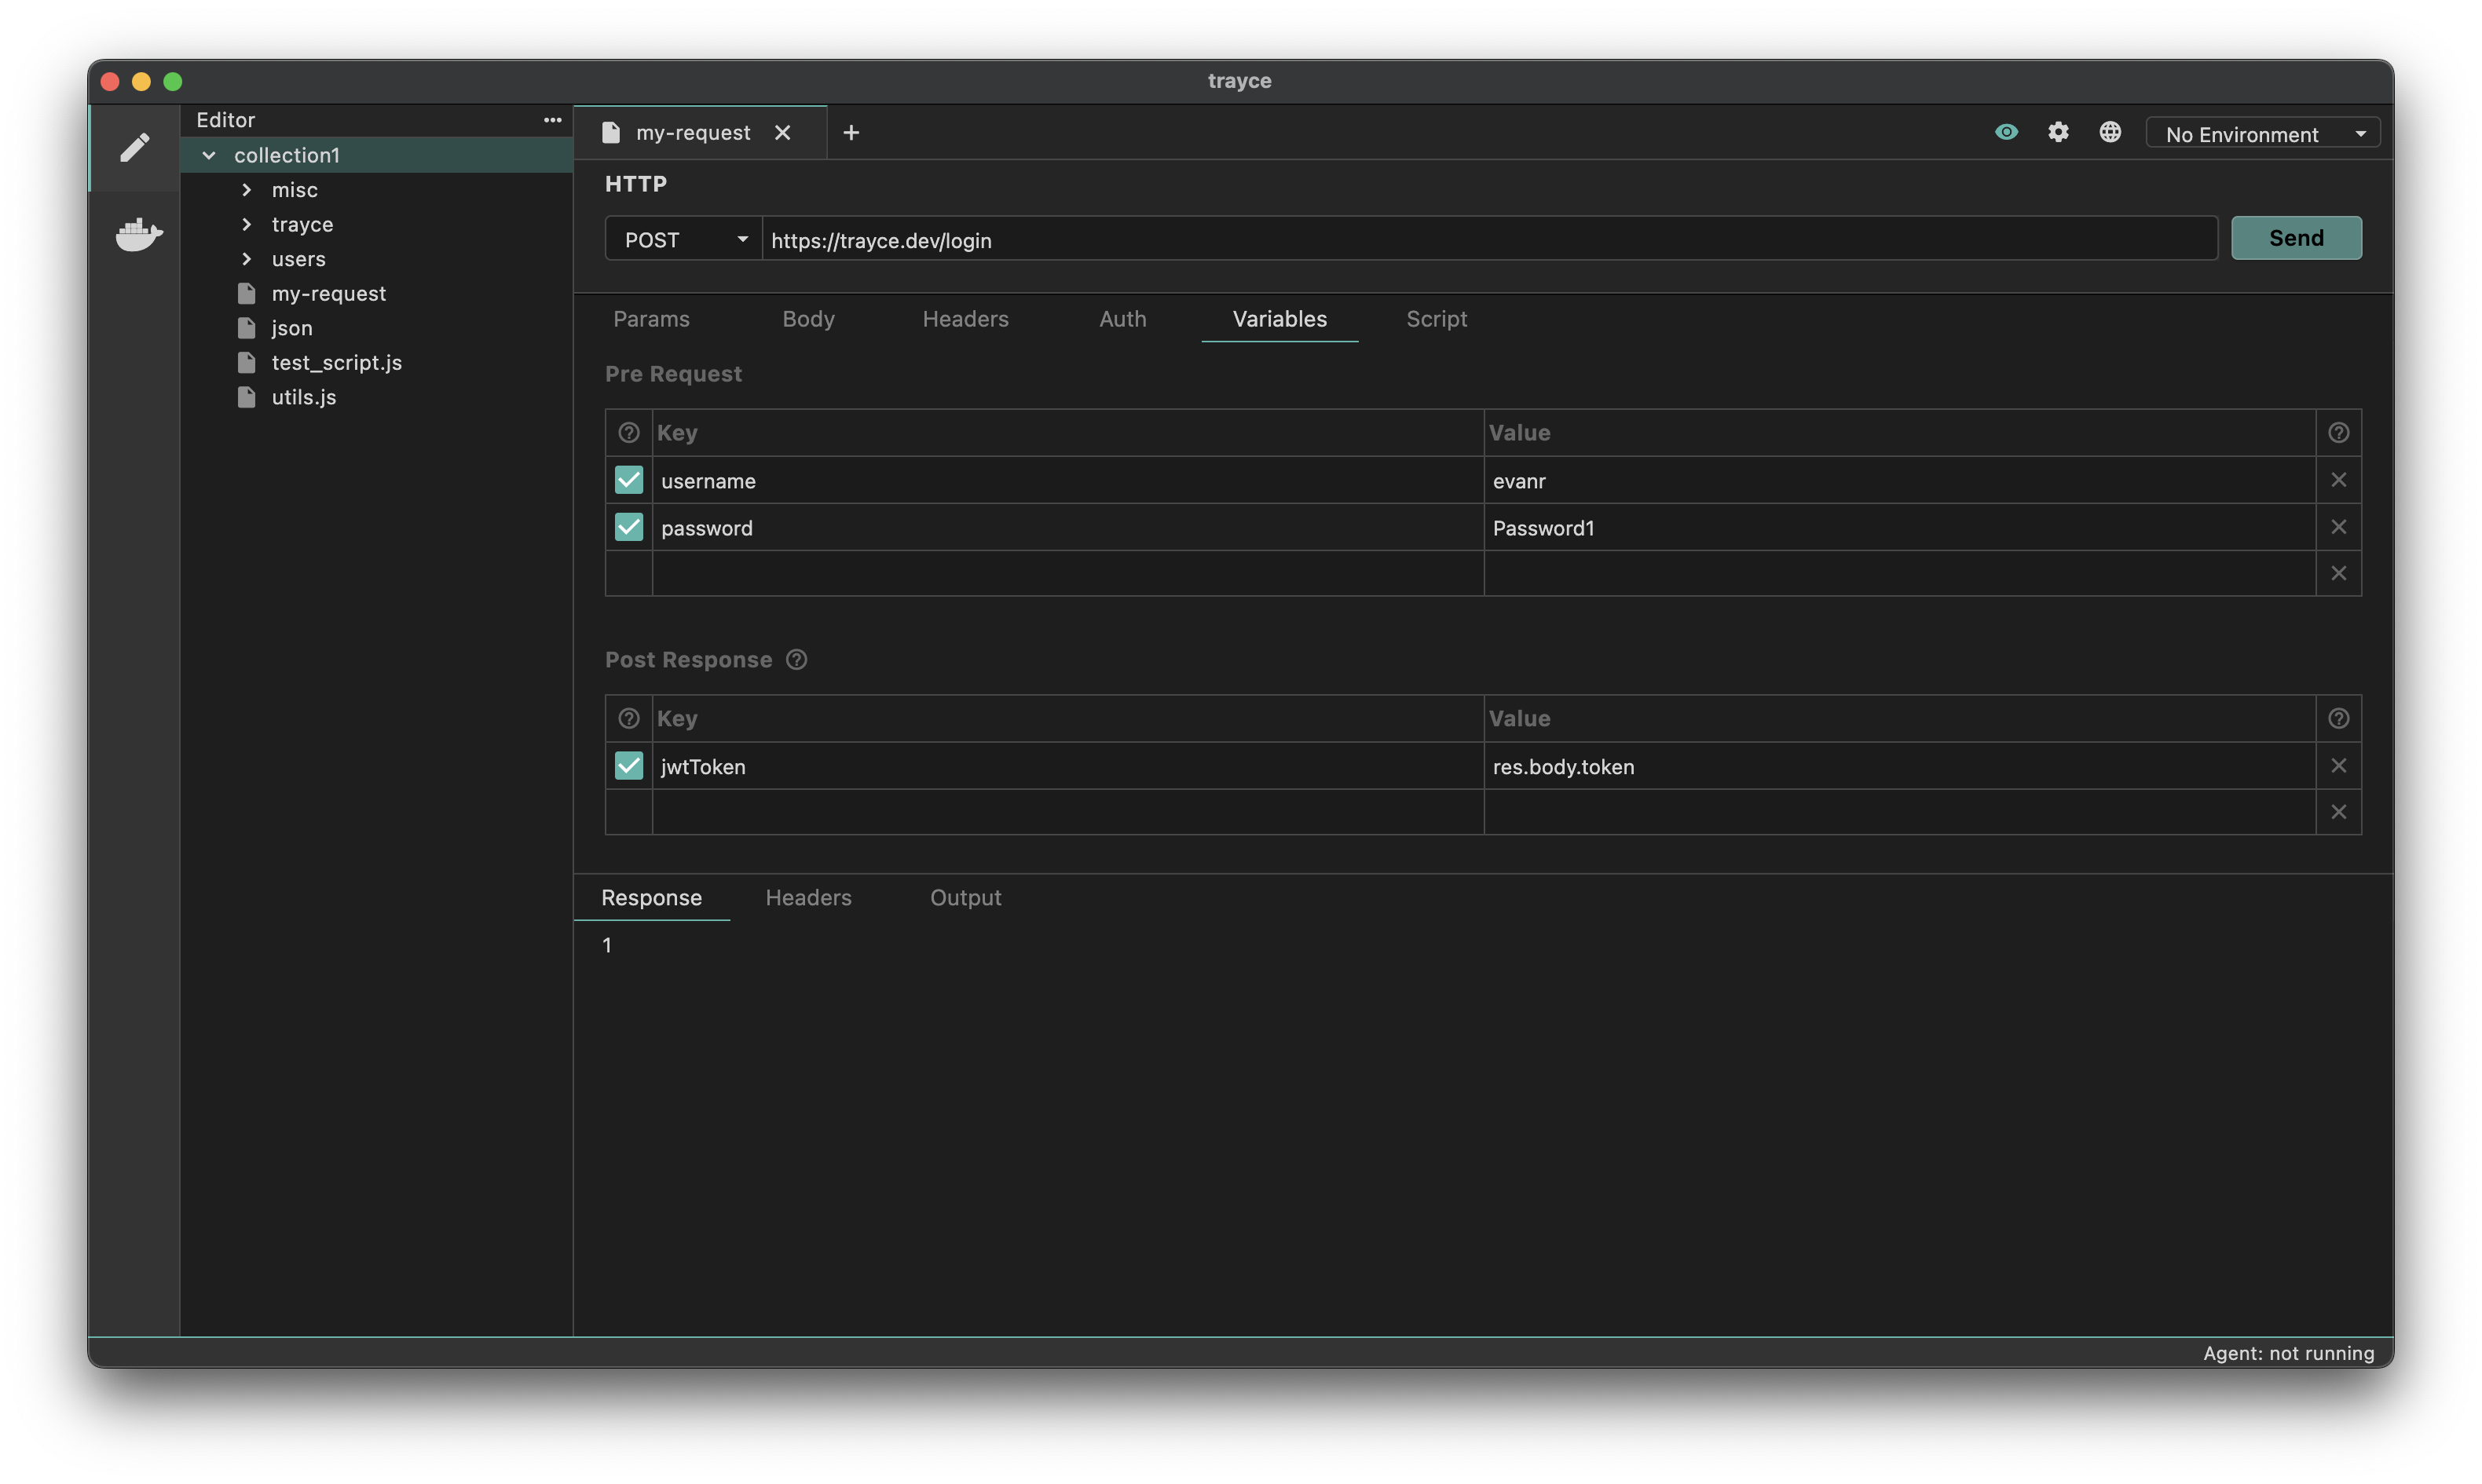Send the HTTP request
This screenshot has height=1484, width=2482.
point(2296,238)
